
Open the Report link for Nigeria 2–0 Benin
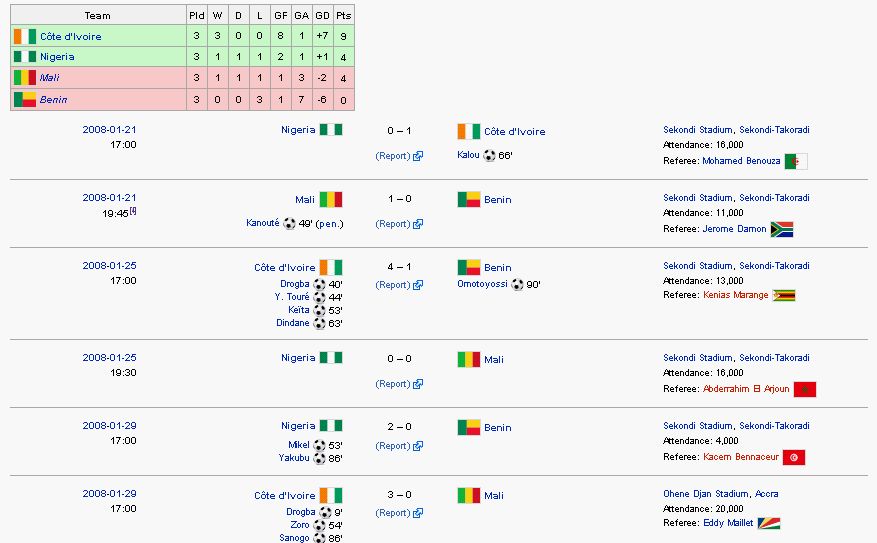point(393,446)
